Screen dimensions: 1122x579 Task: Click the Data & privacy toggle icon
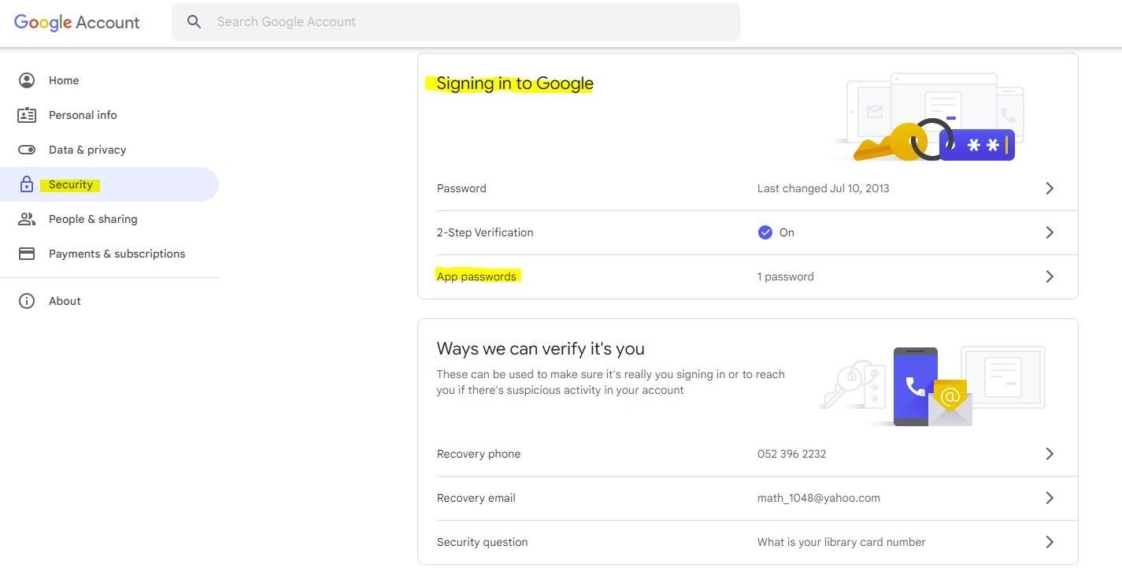pos(27,150)
